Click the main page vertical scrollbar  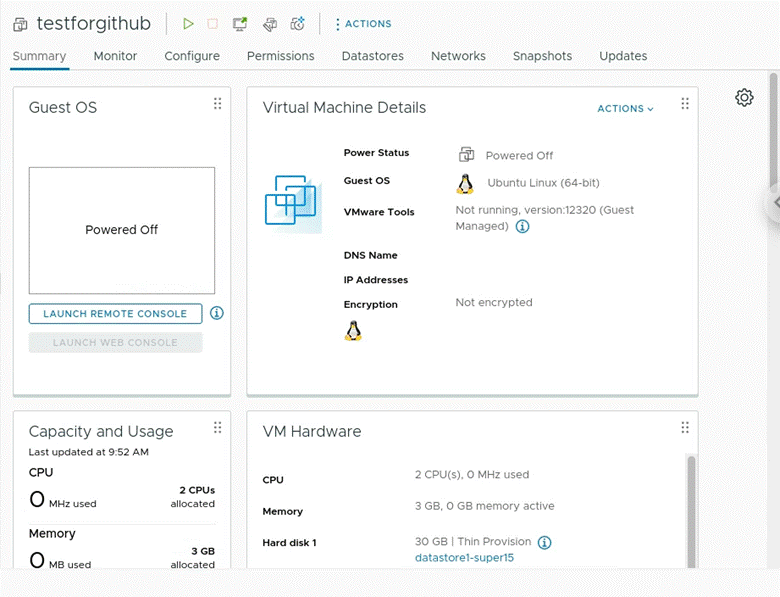click(x=774, y=130)
